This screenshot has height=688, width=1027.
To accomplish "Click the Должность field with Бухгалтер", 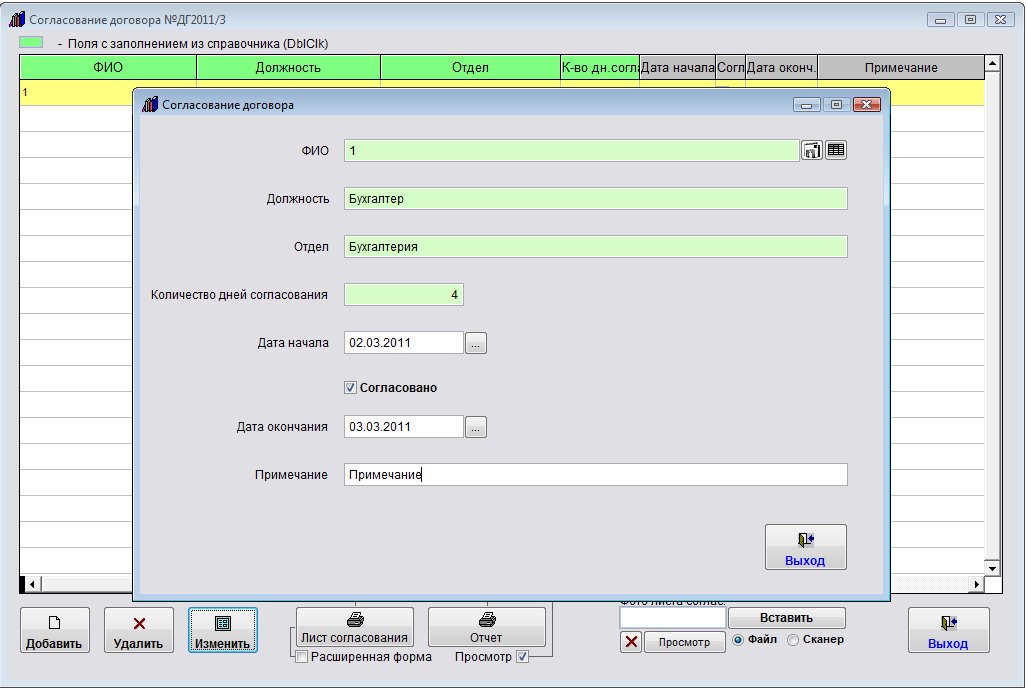I will pyautogui.click(x=595, y=199).
